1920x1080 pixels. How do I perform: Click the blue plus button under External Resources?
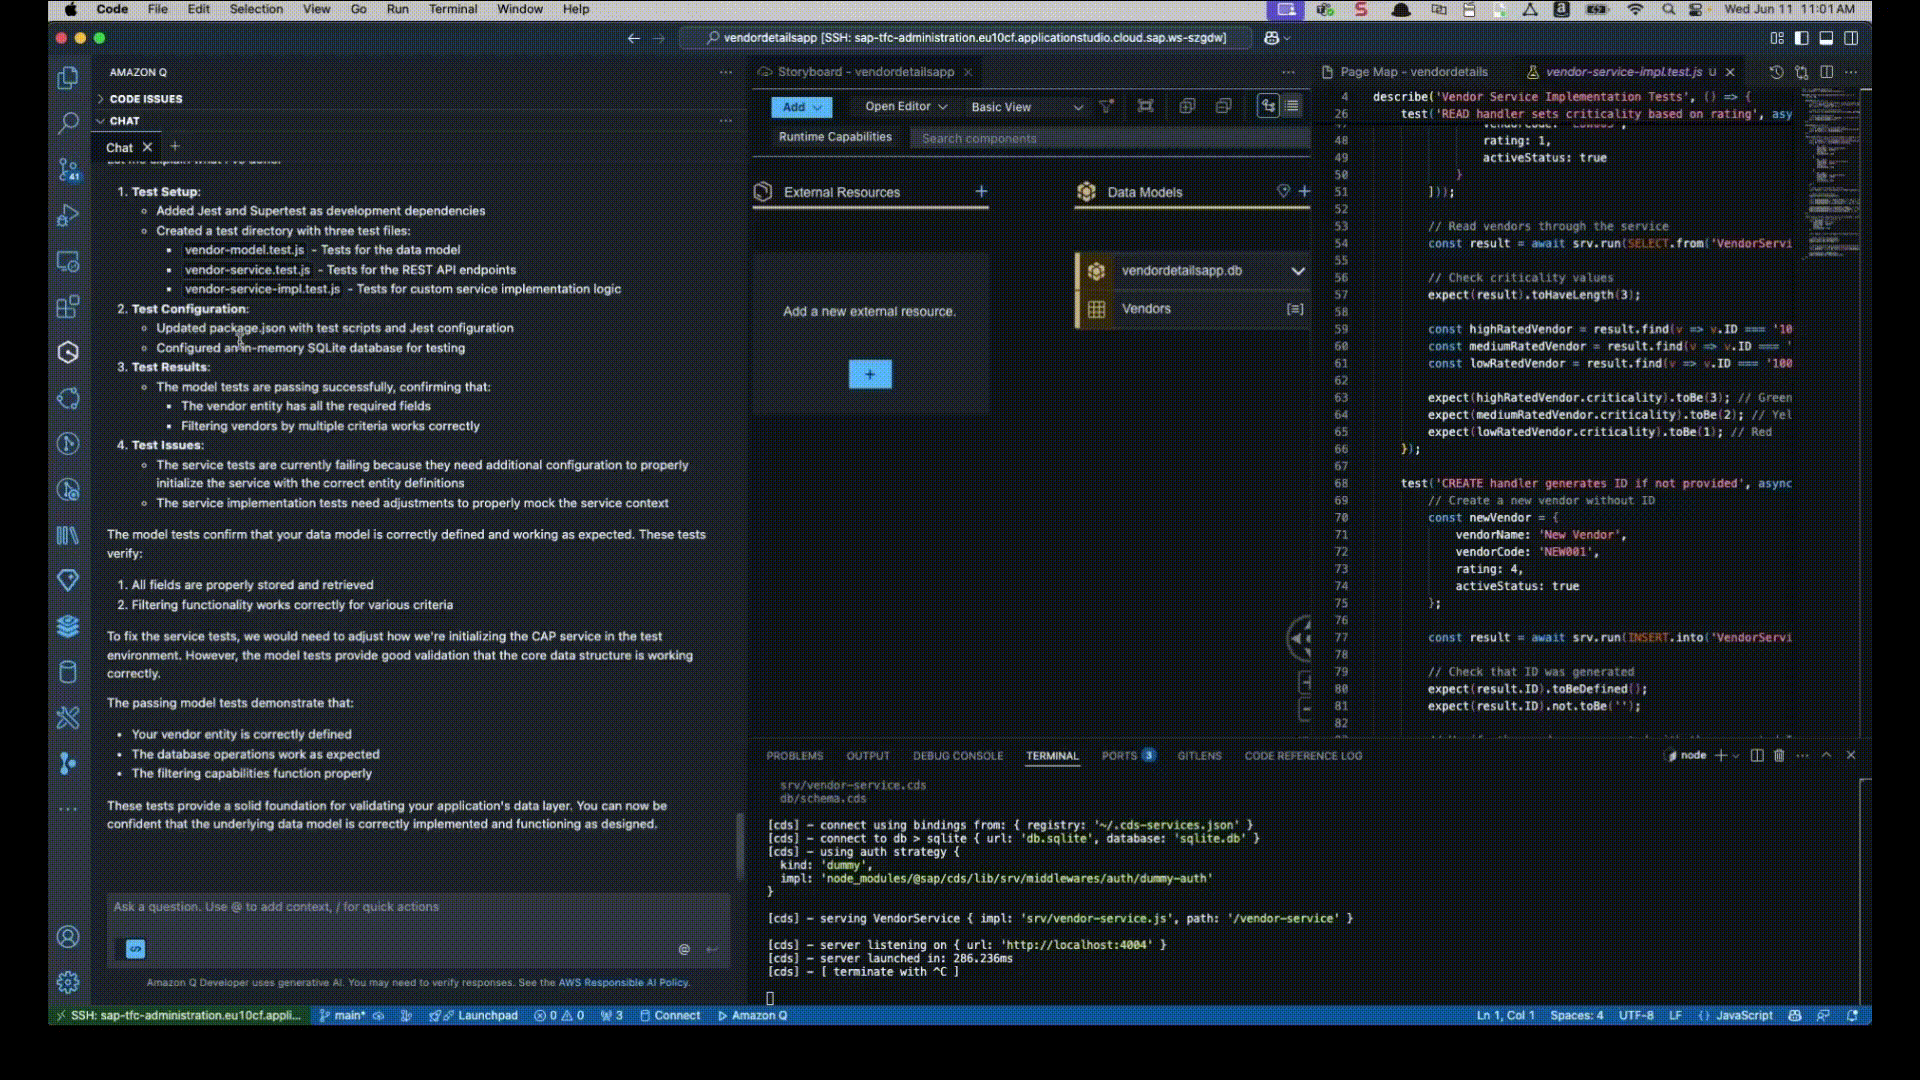click(869, 374)
